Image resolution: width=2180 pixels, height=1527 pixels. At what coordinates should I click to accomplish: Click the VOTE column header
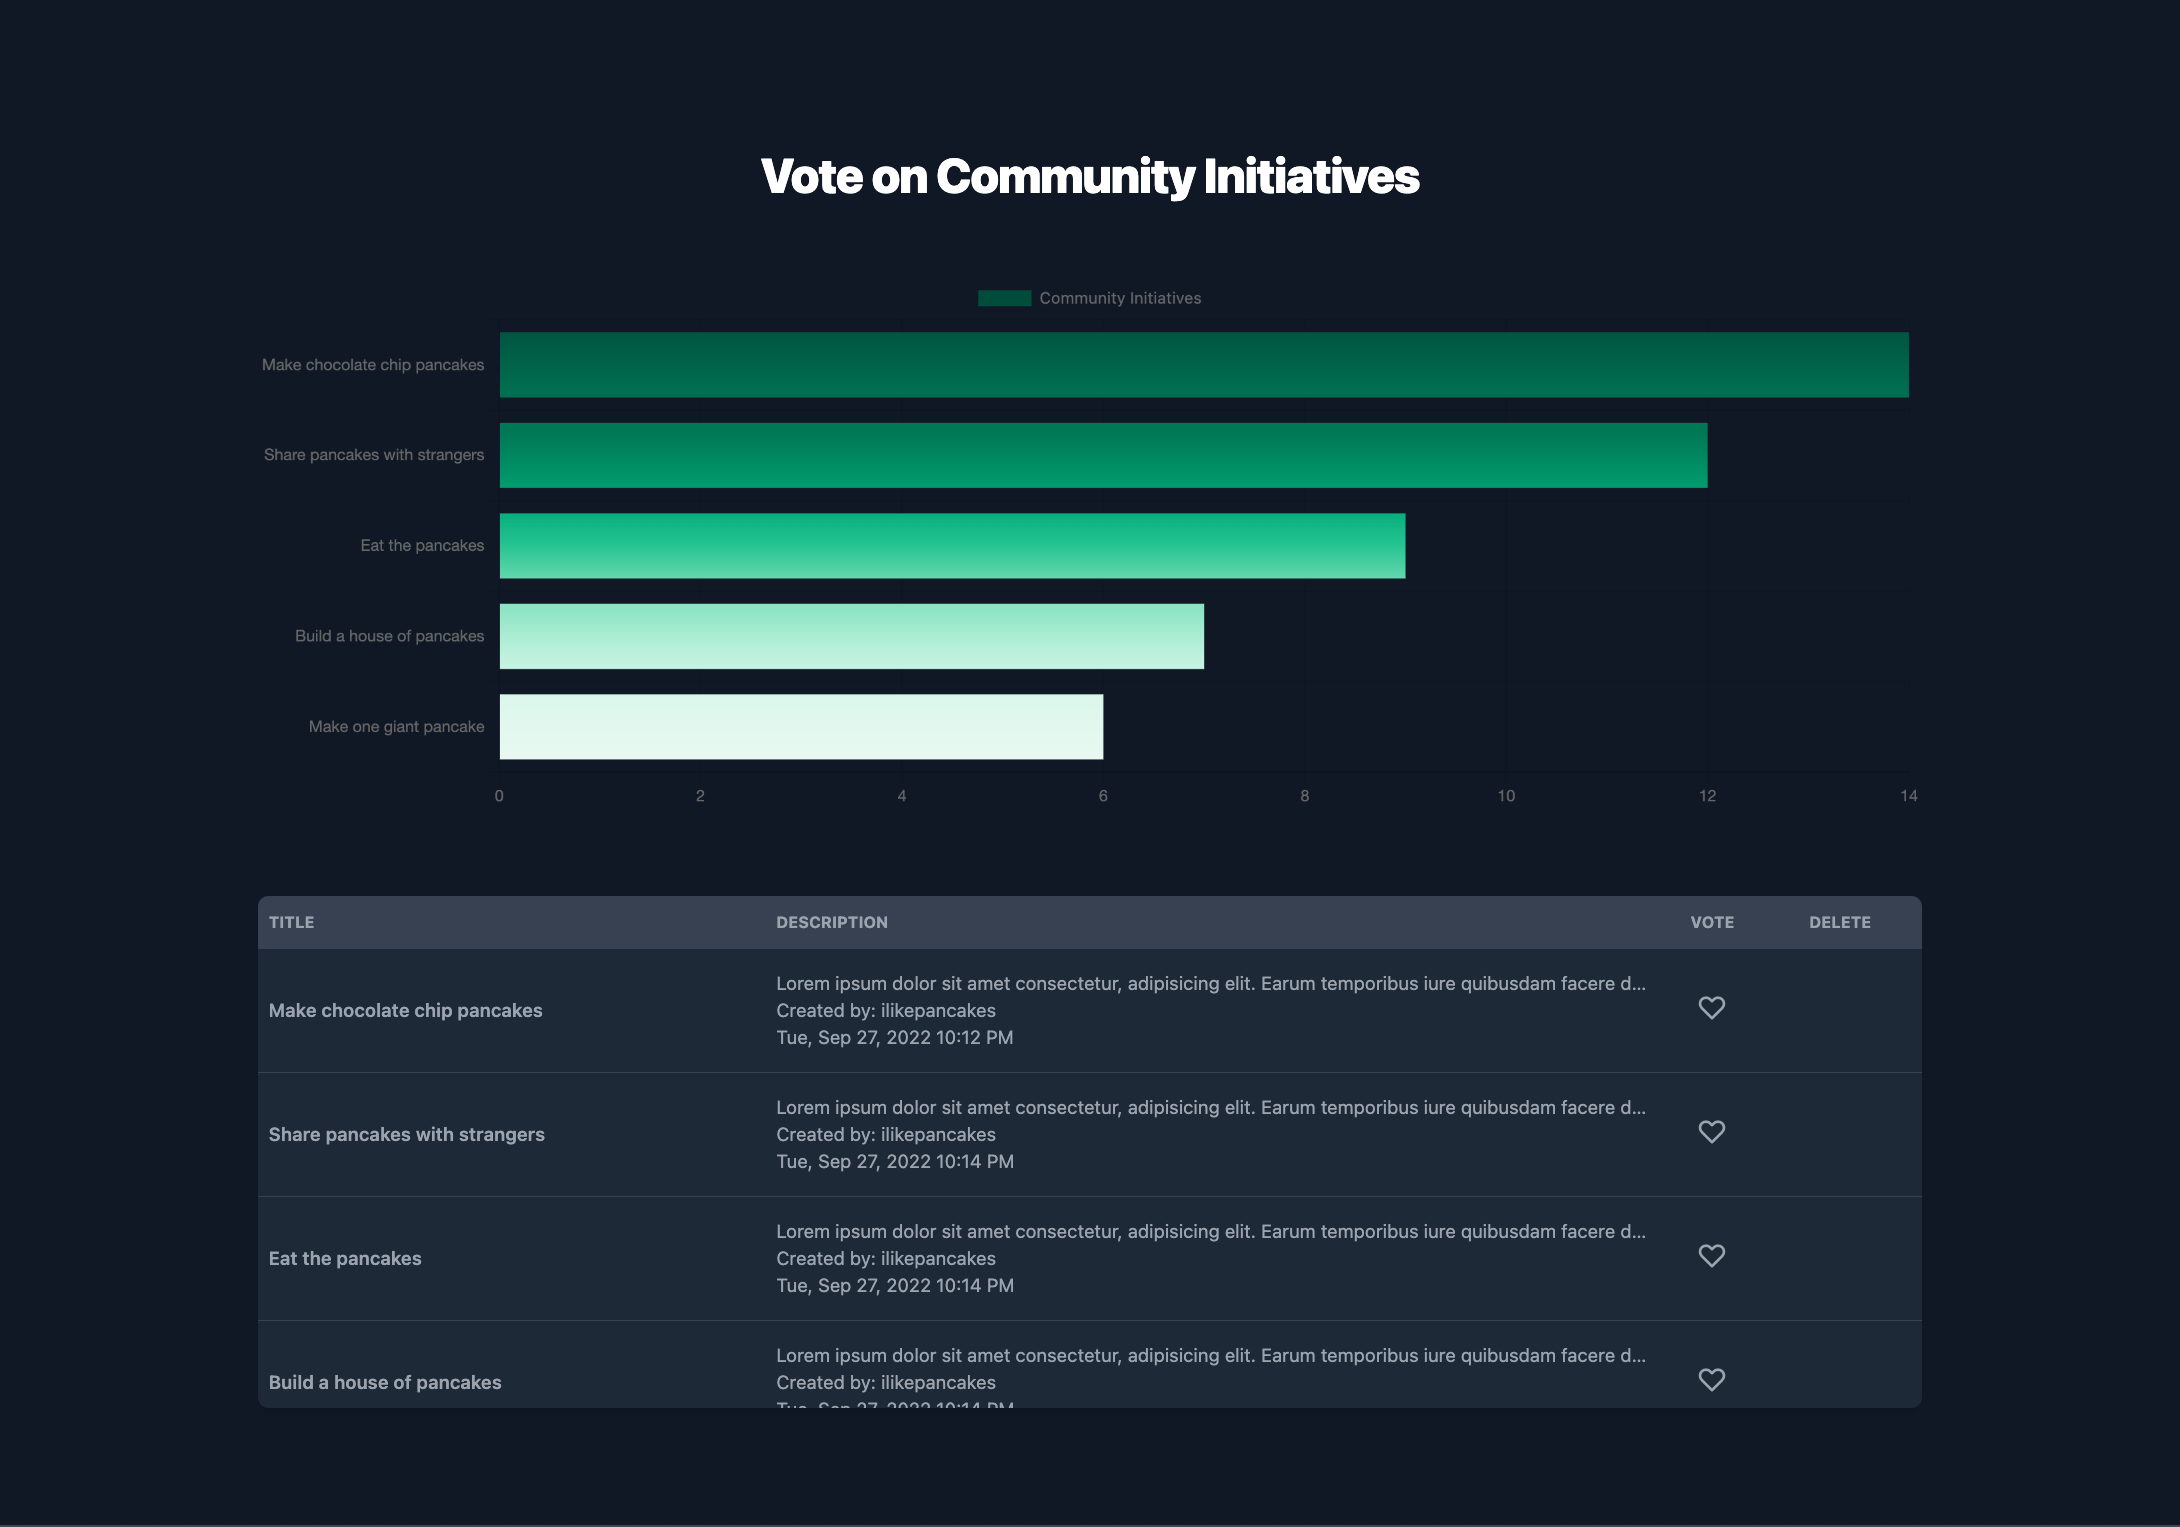click(1711, 922)
